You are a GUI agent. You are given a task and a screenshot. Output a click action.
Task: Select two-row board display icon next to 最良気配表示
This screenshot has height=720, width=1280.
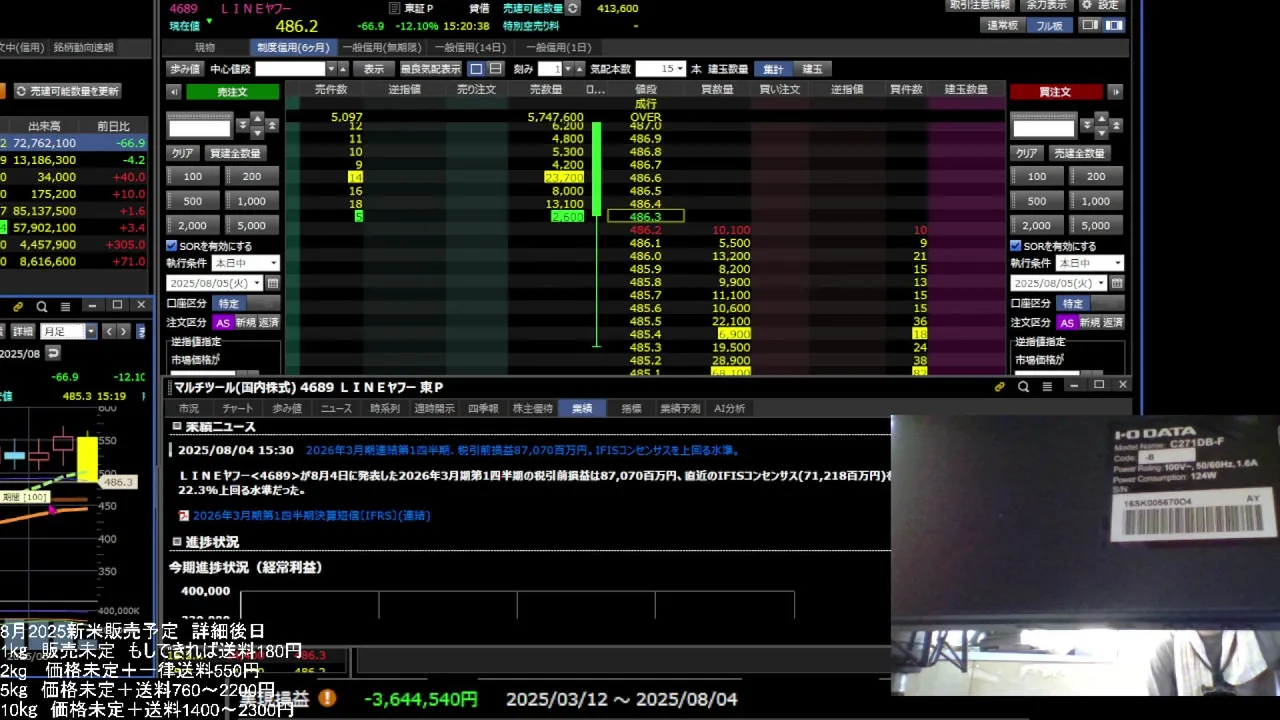coord(495,69)
